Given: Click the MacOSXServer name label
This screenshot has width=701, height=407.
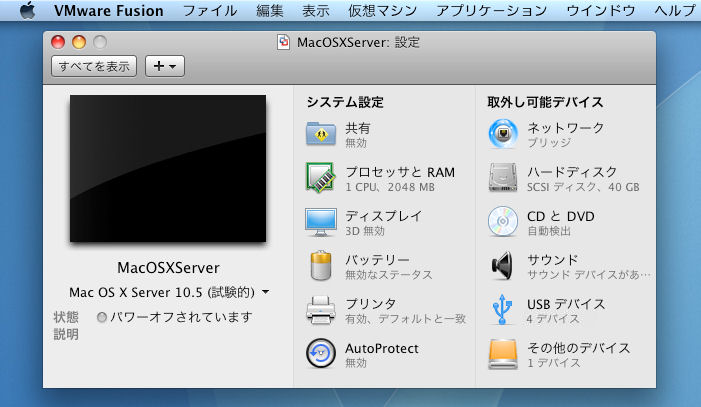Looking at the screenshot, I should coord(168,268).
